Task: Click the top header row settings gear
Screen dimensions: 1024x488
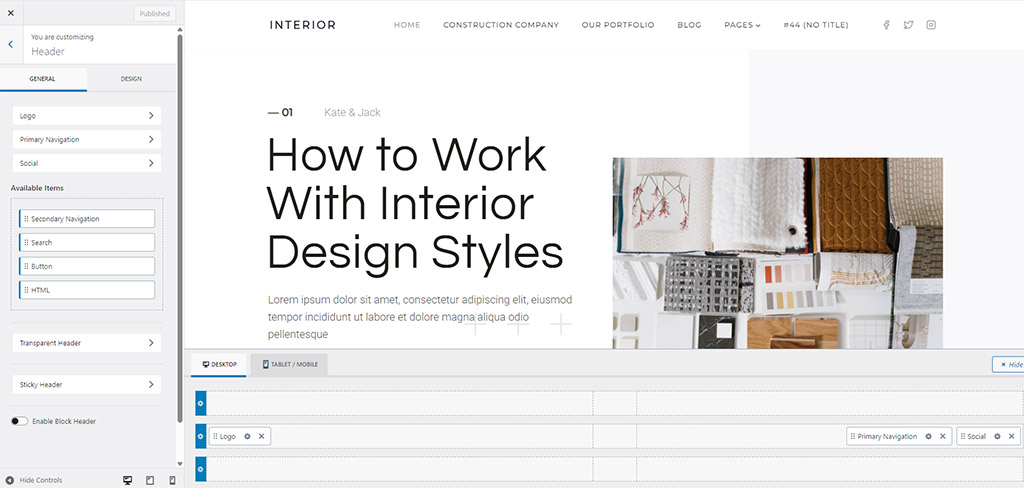Action: tap(200, 403)
